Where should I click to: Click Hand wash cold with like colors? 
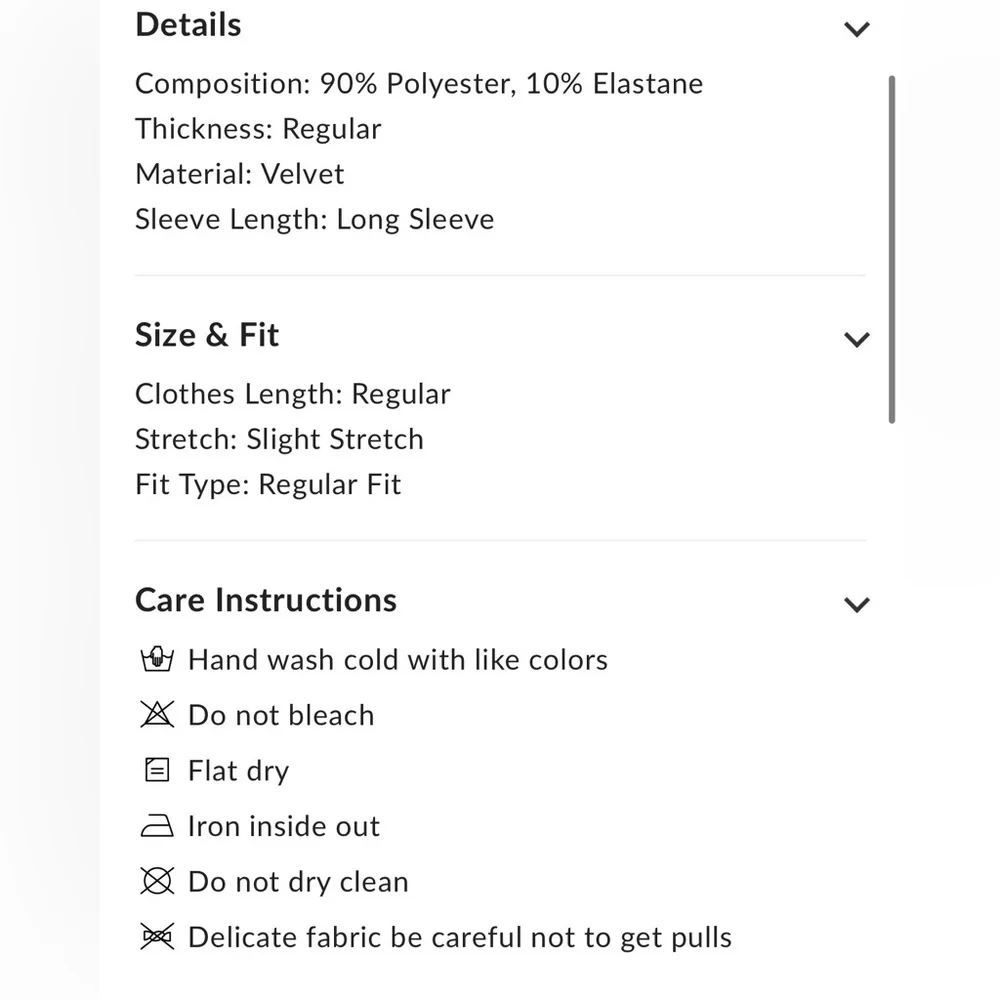click(x=398, y=660)
